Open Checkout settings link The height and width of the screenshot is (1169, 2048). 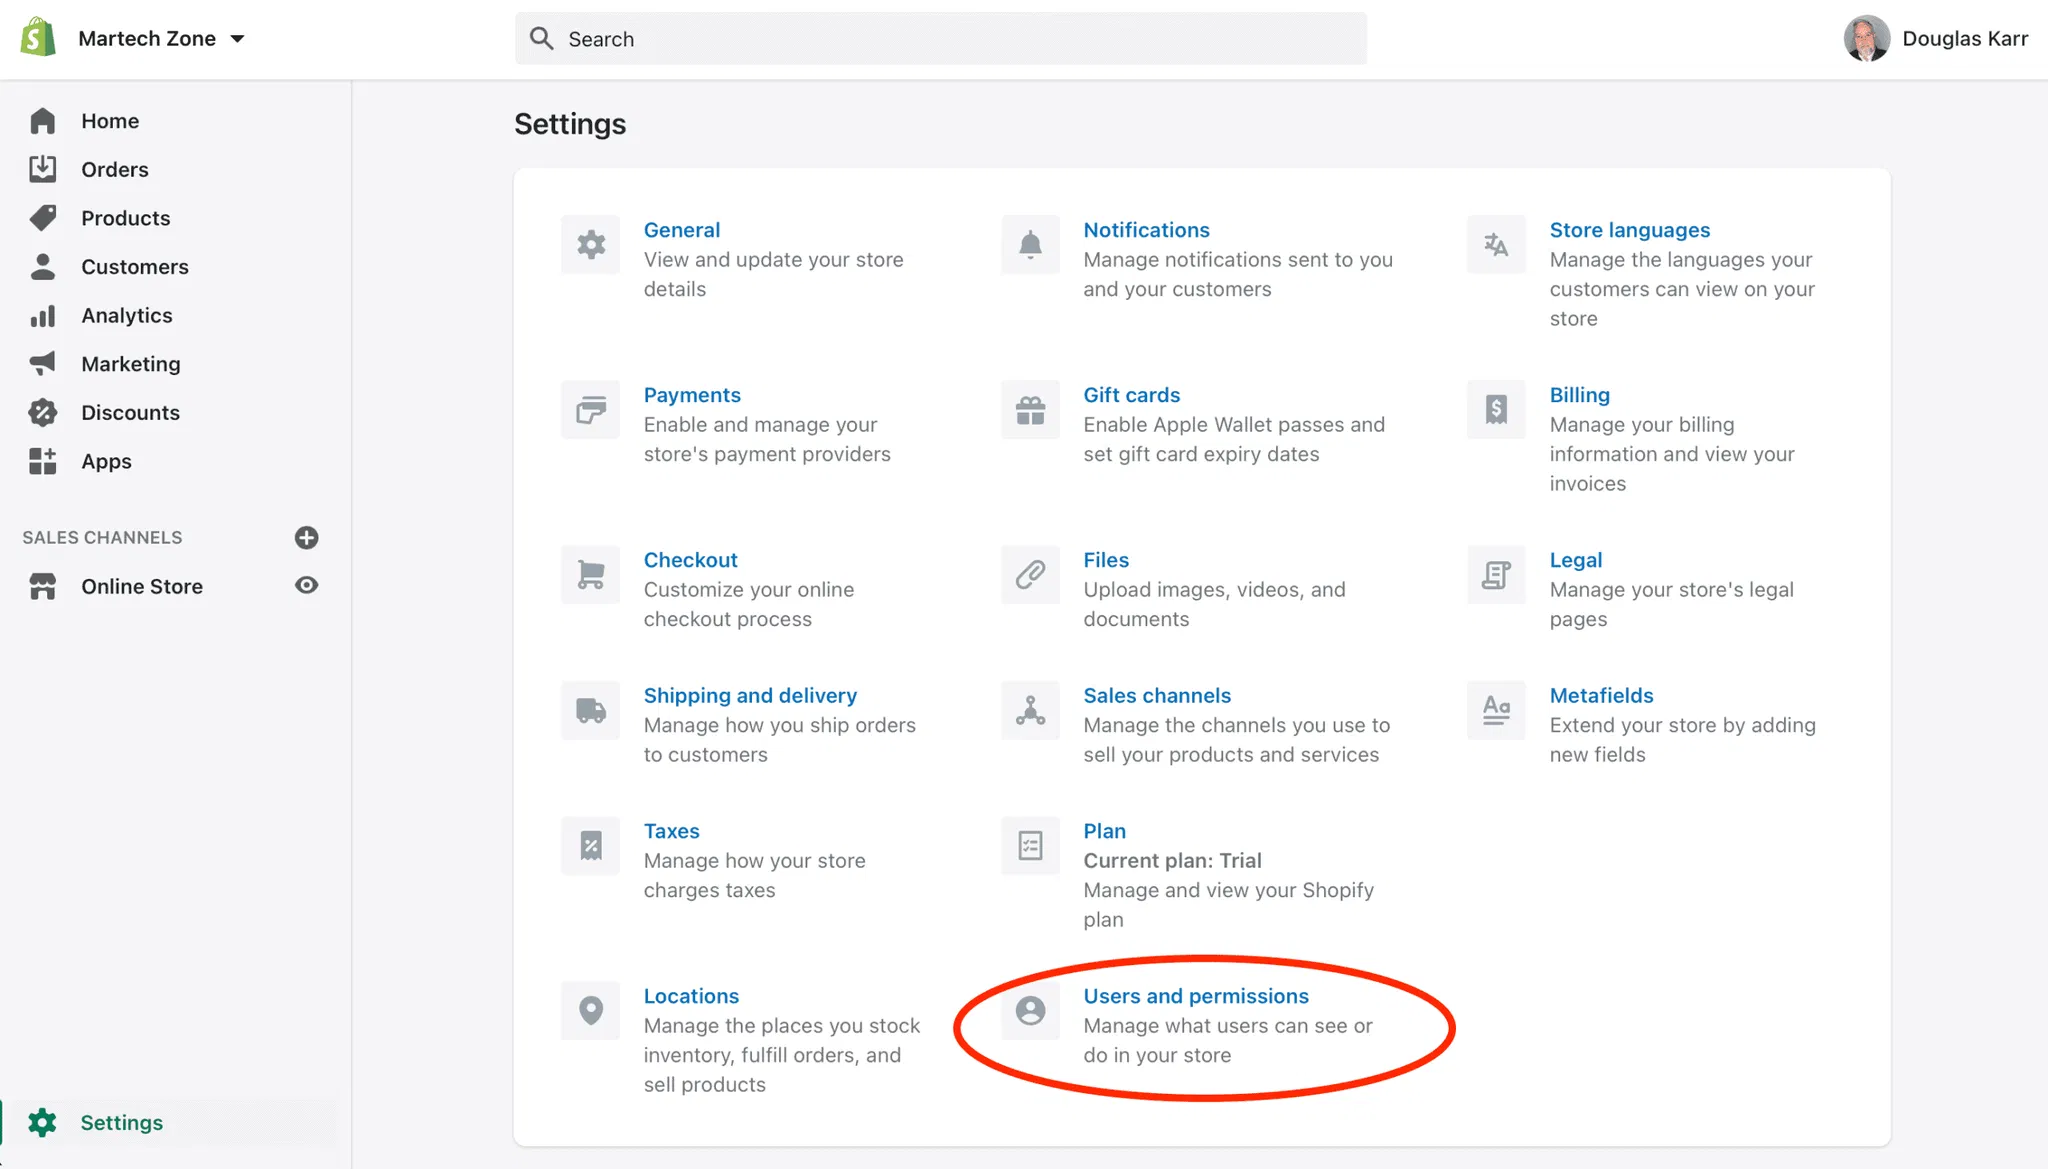690,560
